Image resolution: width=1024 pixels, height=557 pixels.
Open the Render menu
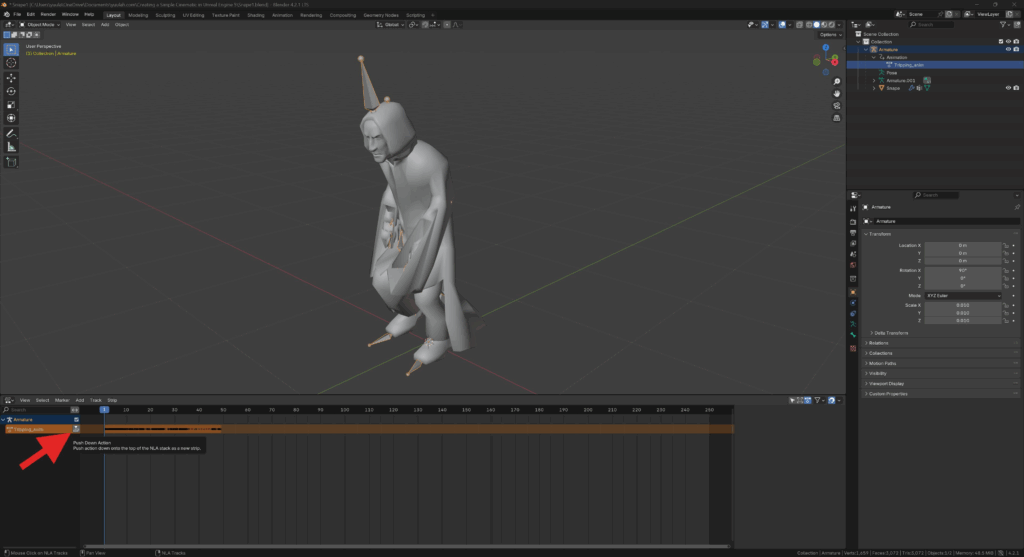[49, 15]
